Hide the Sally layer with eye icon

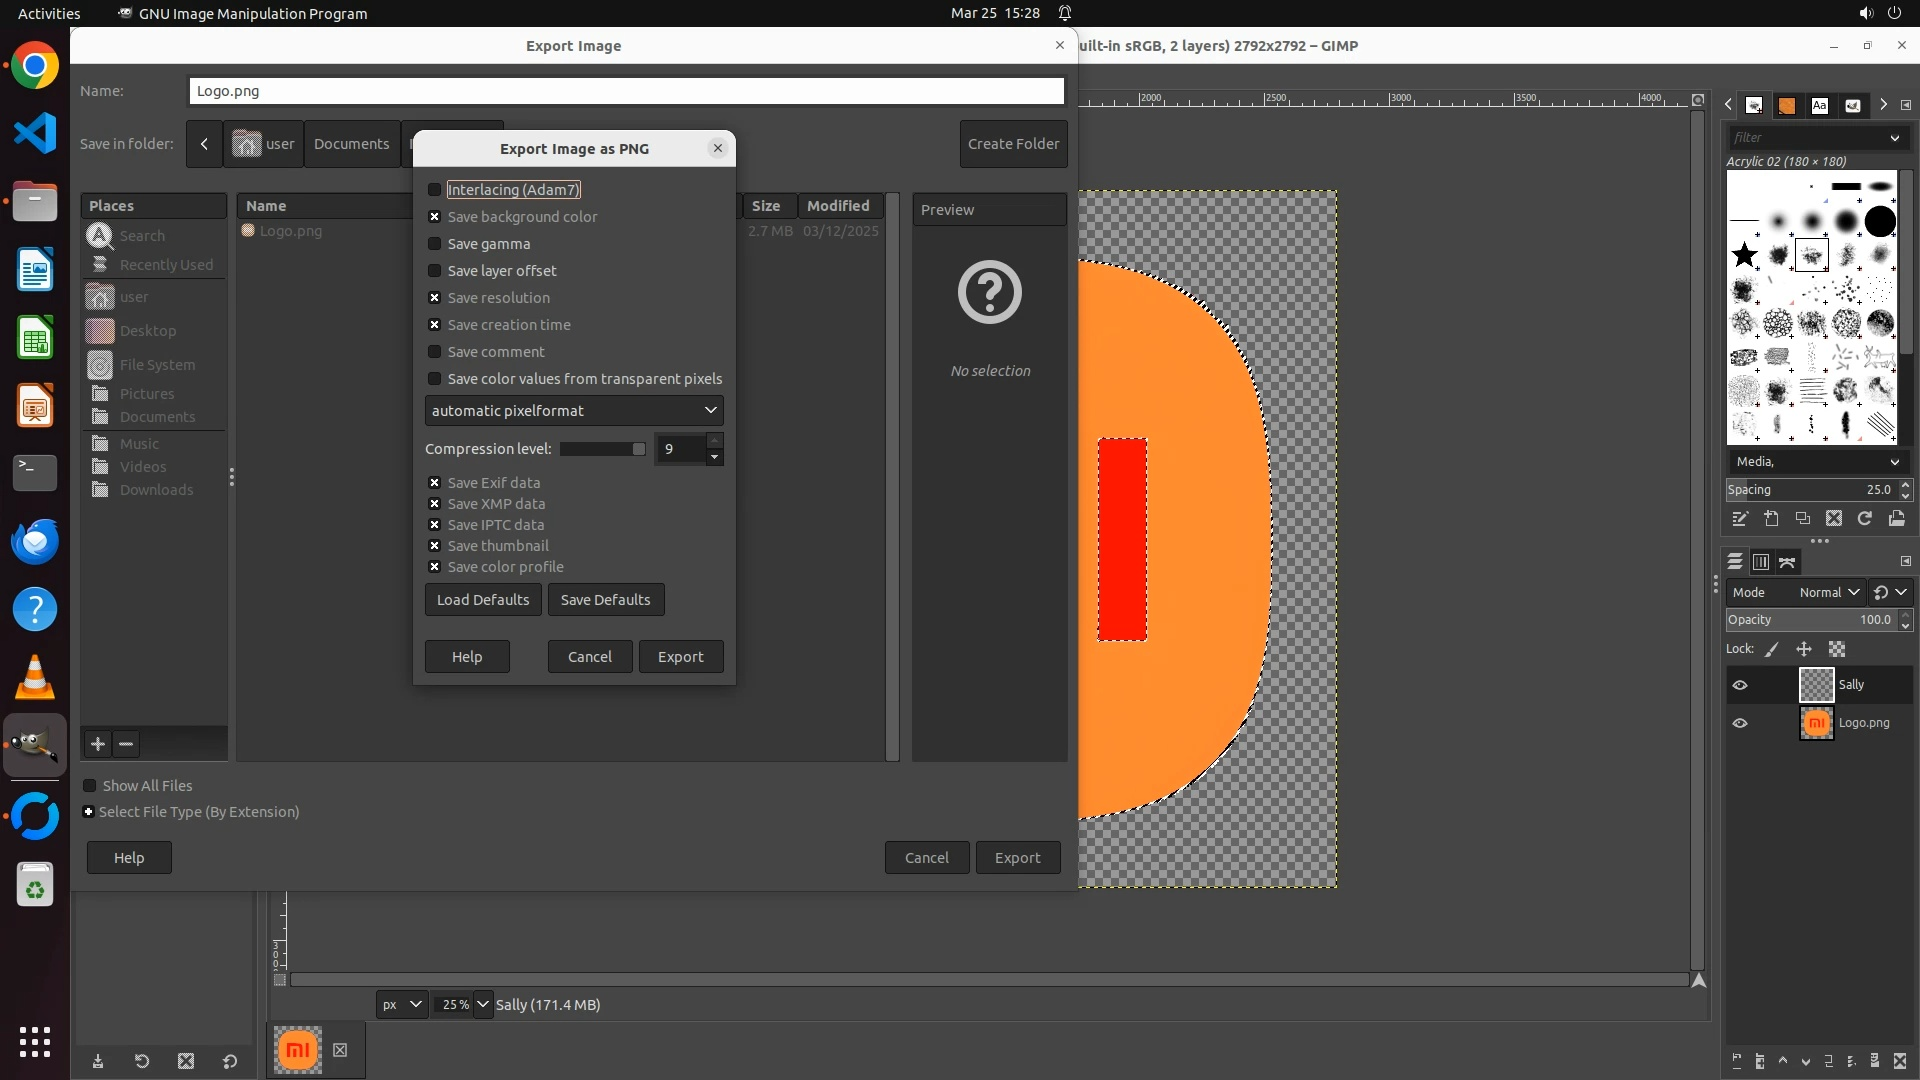coord(1740,685)
